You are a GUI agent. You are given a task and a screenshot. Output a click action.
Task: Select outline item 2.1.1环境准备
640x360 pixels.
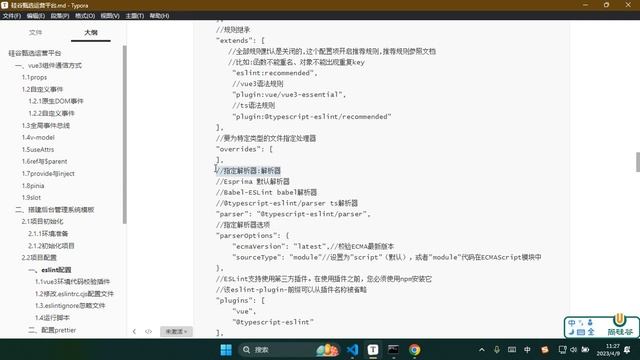click(x=48, y=233)
